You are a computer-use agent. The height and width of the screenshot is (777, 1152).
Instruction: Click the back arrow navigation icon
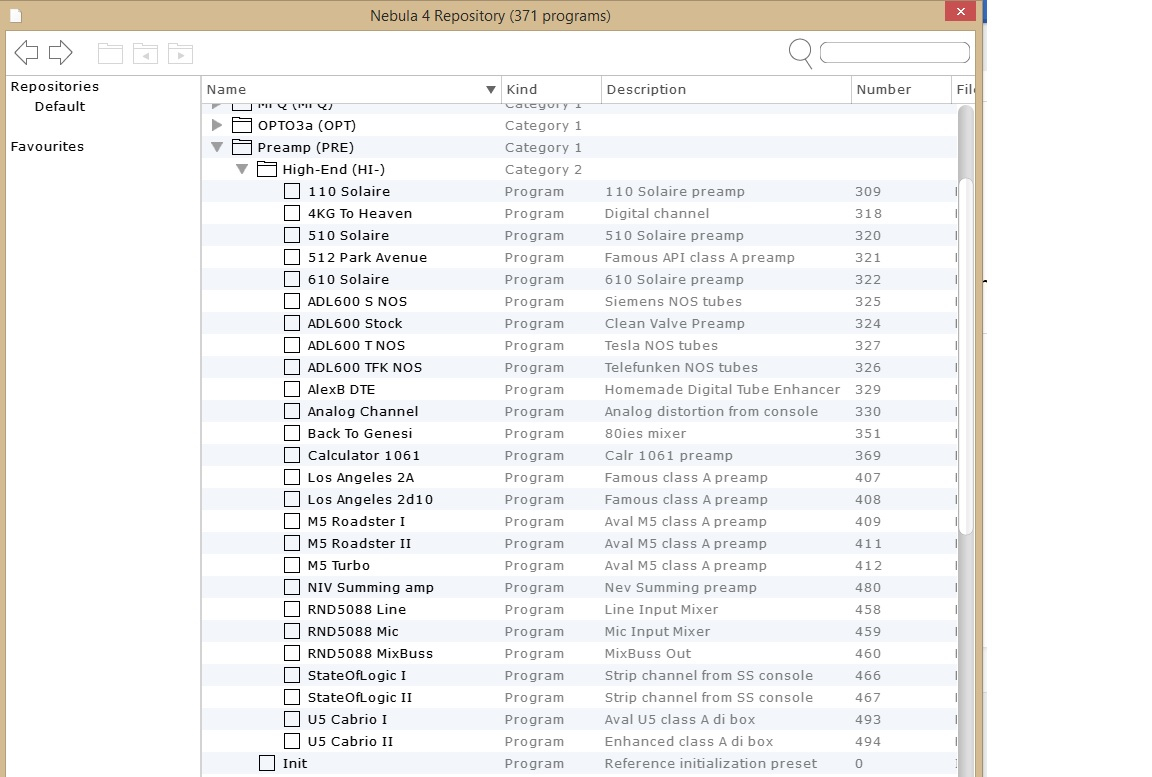(26, 53)
